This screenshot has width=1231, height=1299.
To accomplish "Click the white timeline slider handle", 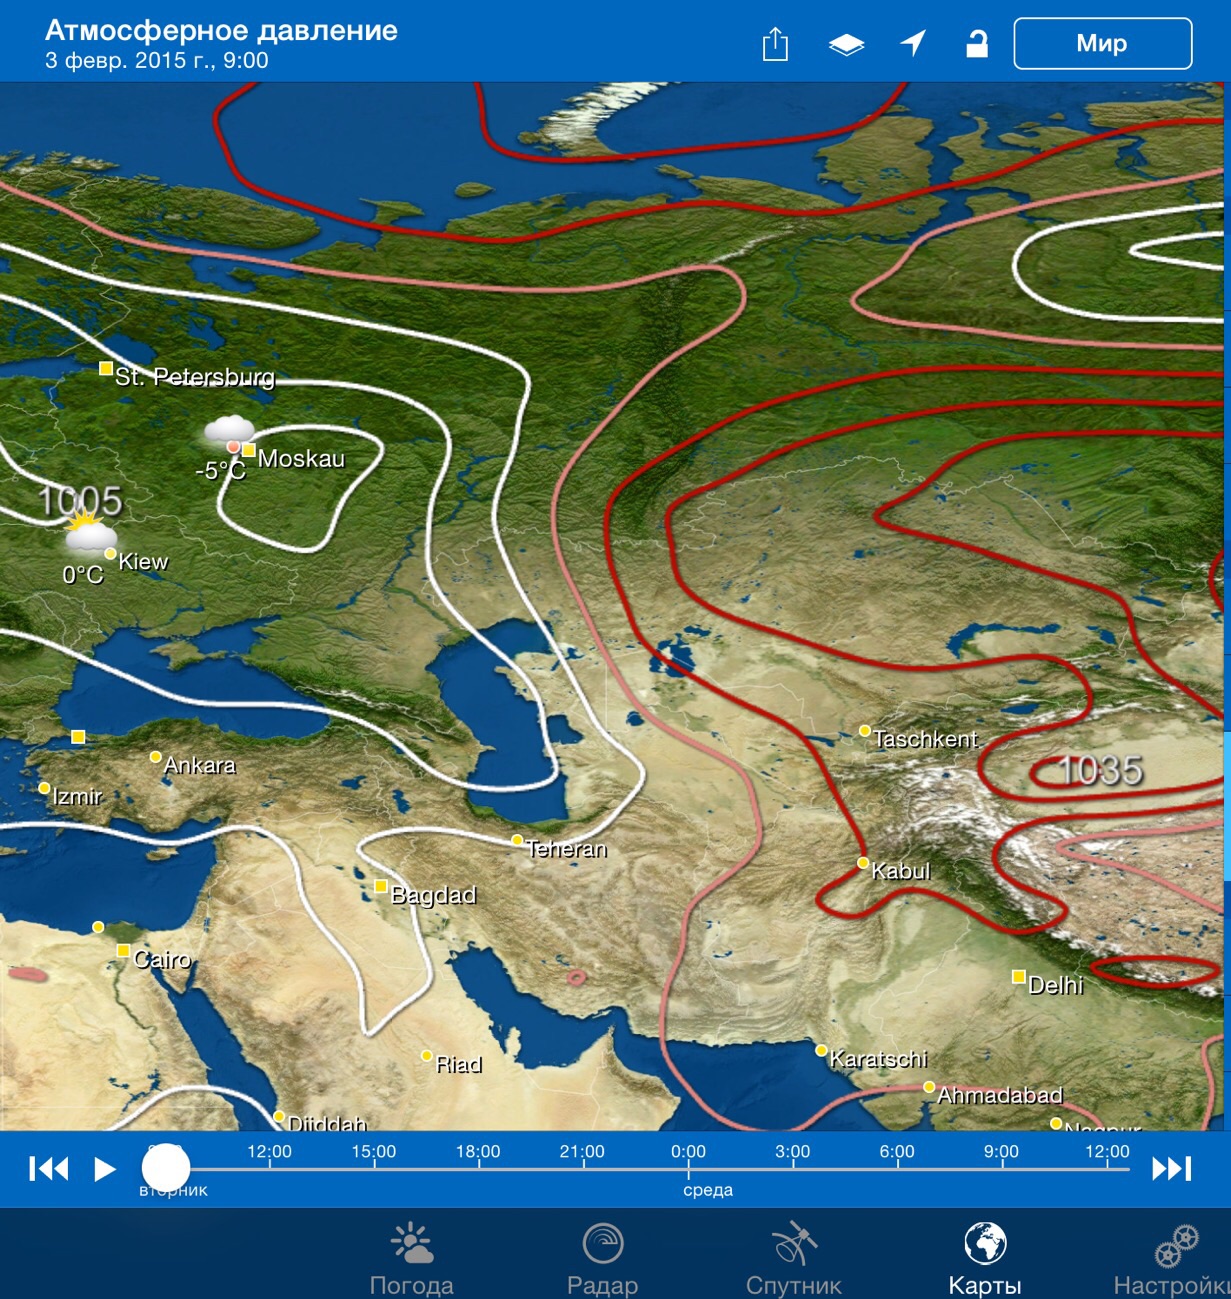I will click(x=166, y=1167).
